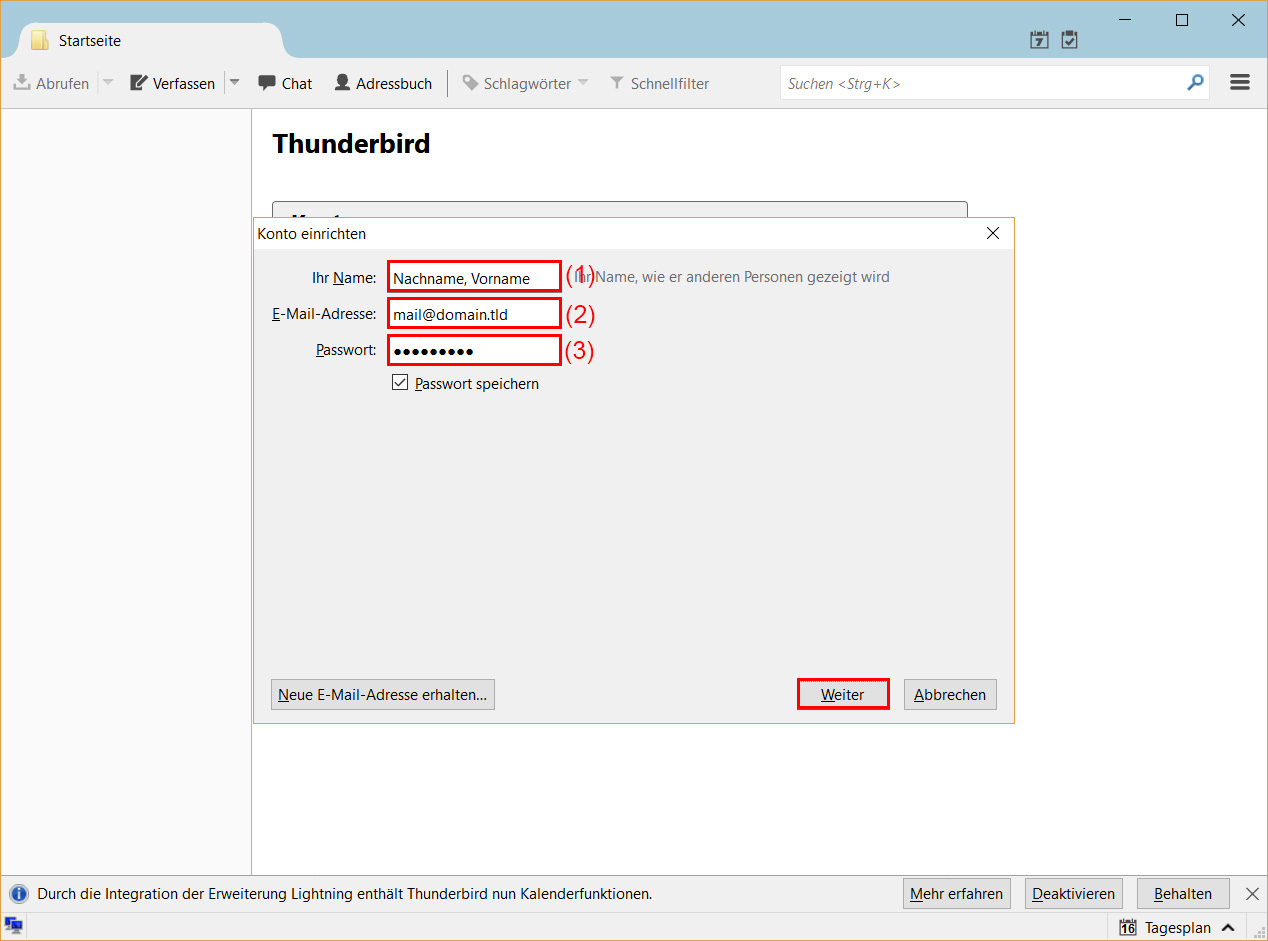
Task: Expand the Schlagwörter dropdown
Action: point(583,83)
